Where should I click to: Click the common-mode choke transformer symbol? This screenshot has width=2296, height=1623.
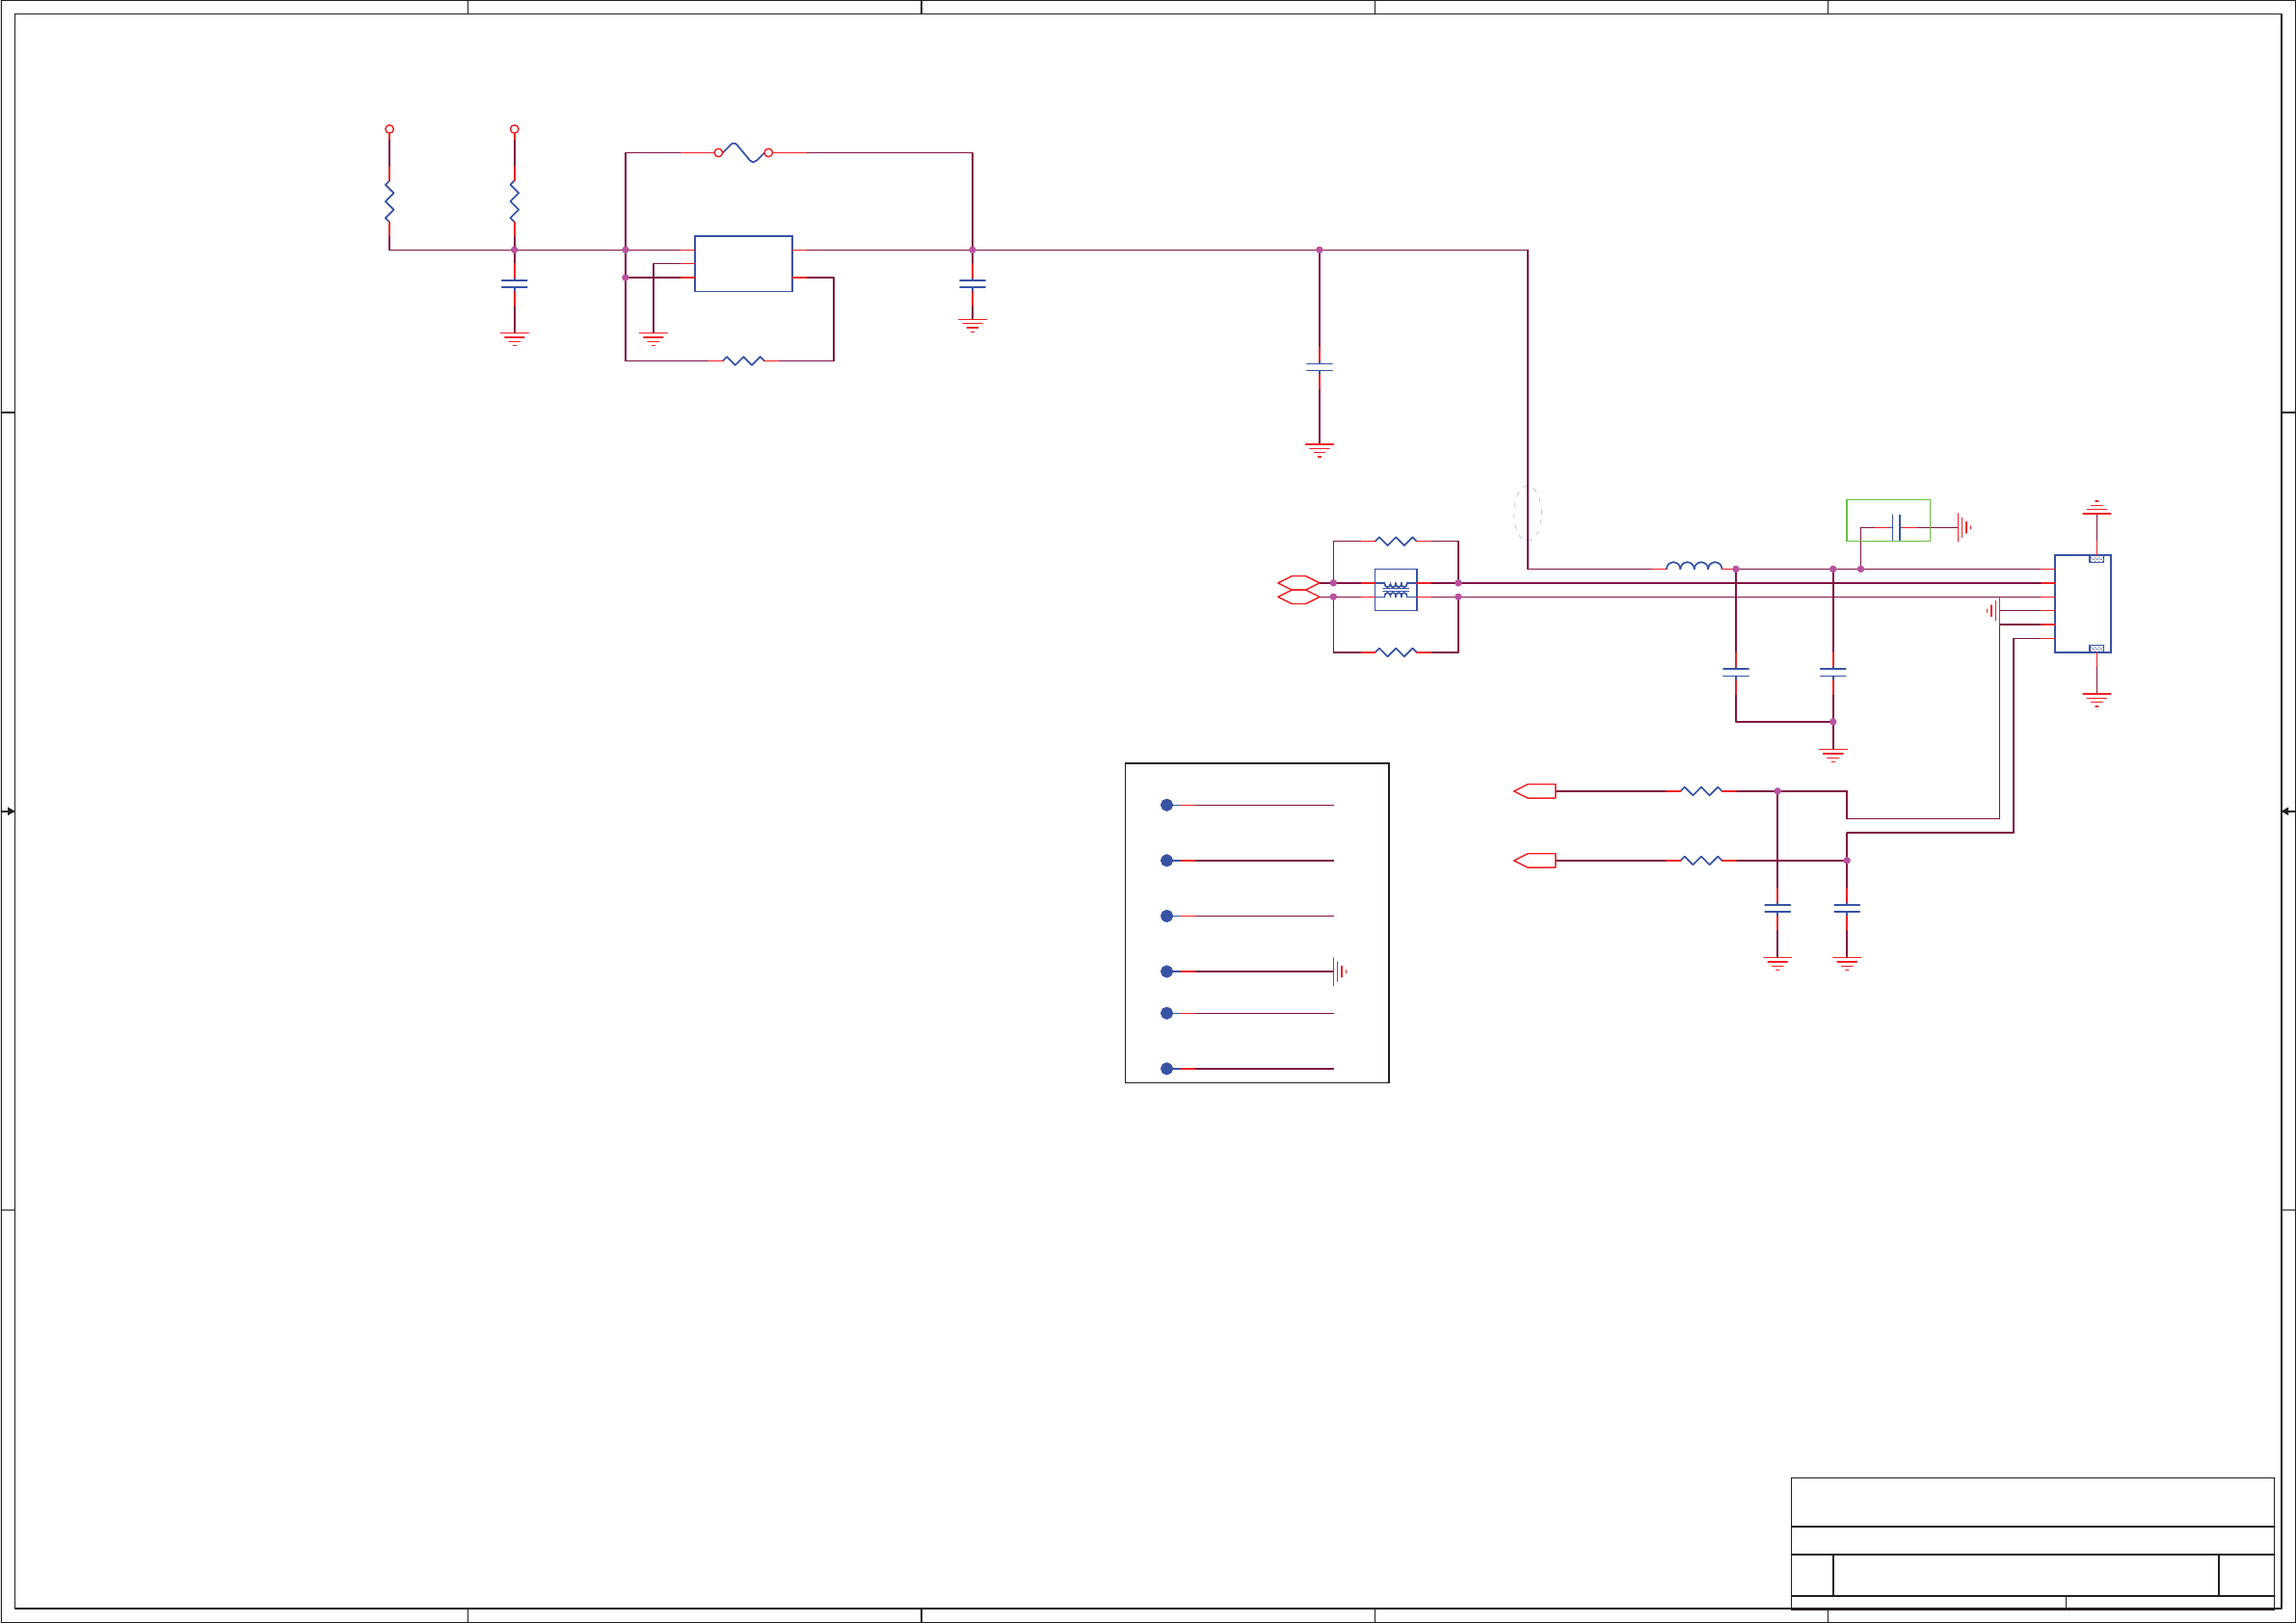pyautogui.click(x=1395, y=590)
